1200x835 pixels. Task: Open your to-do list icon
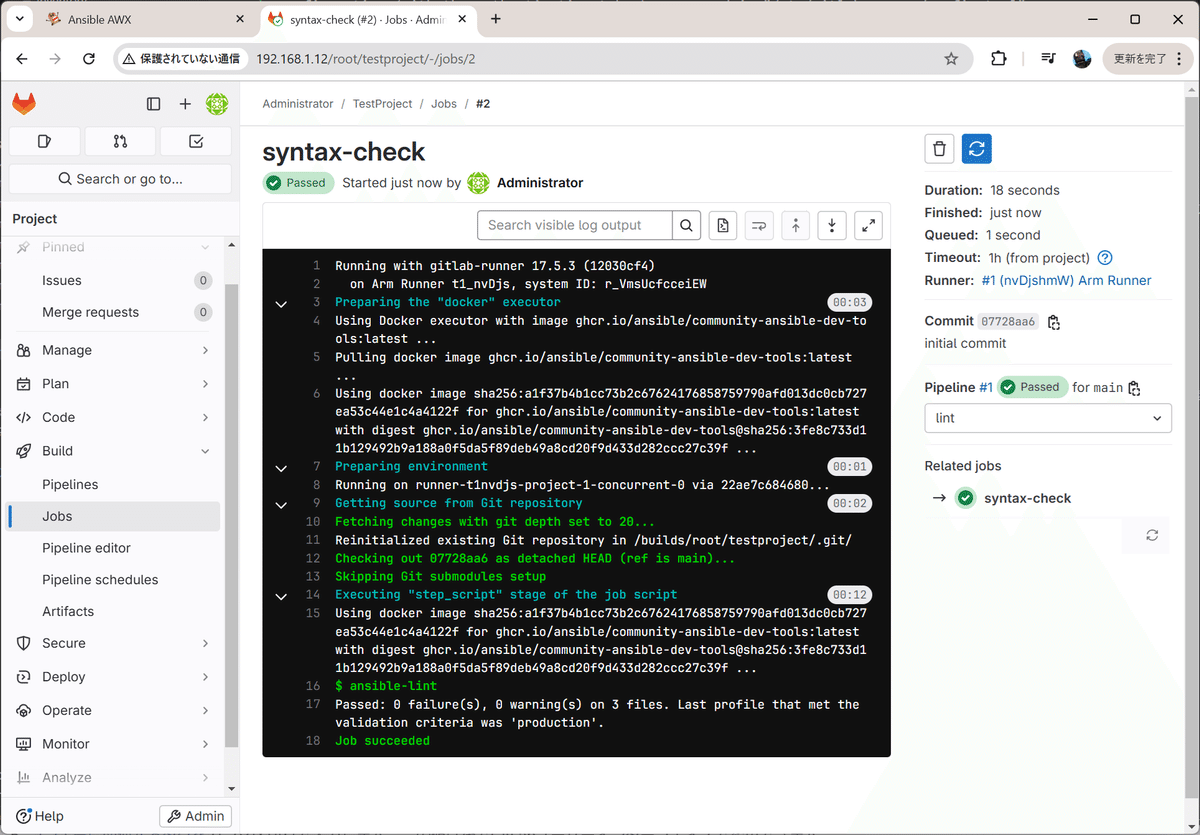(x=196, y=141)
